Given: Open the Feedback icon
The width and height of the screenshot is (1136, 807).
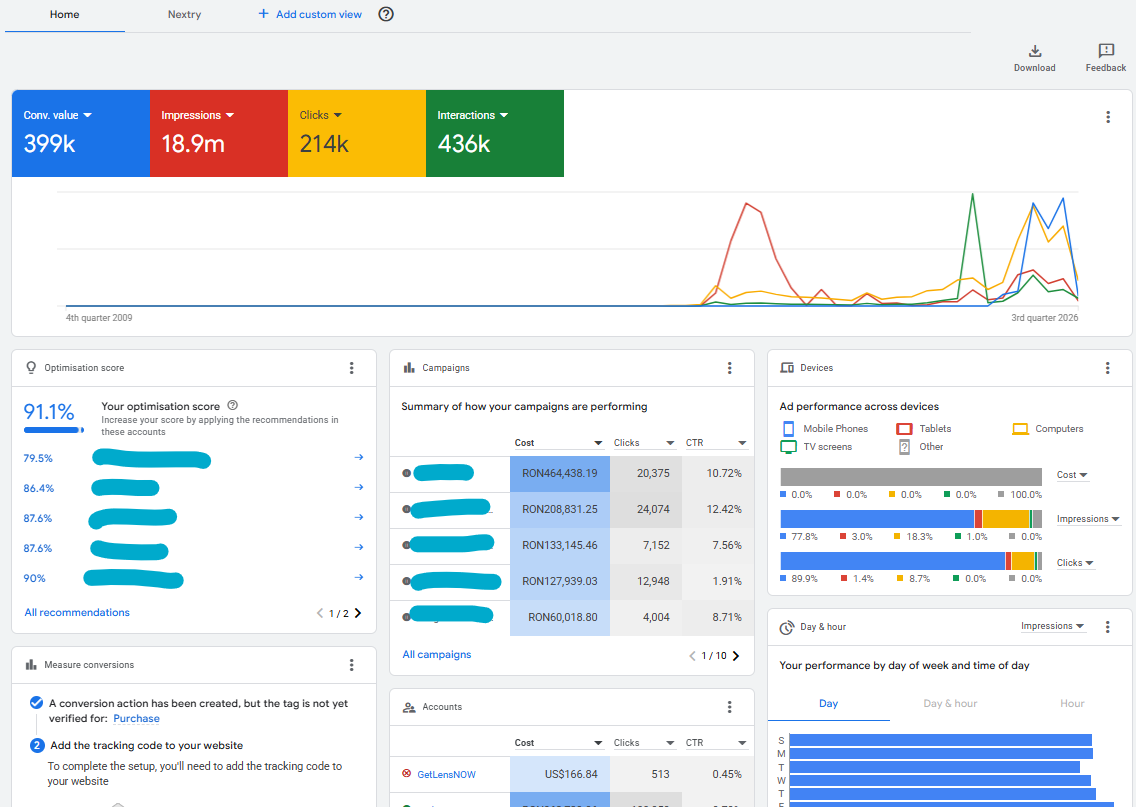Looking at the screenshot, I should point(1106,51).
